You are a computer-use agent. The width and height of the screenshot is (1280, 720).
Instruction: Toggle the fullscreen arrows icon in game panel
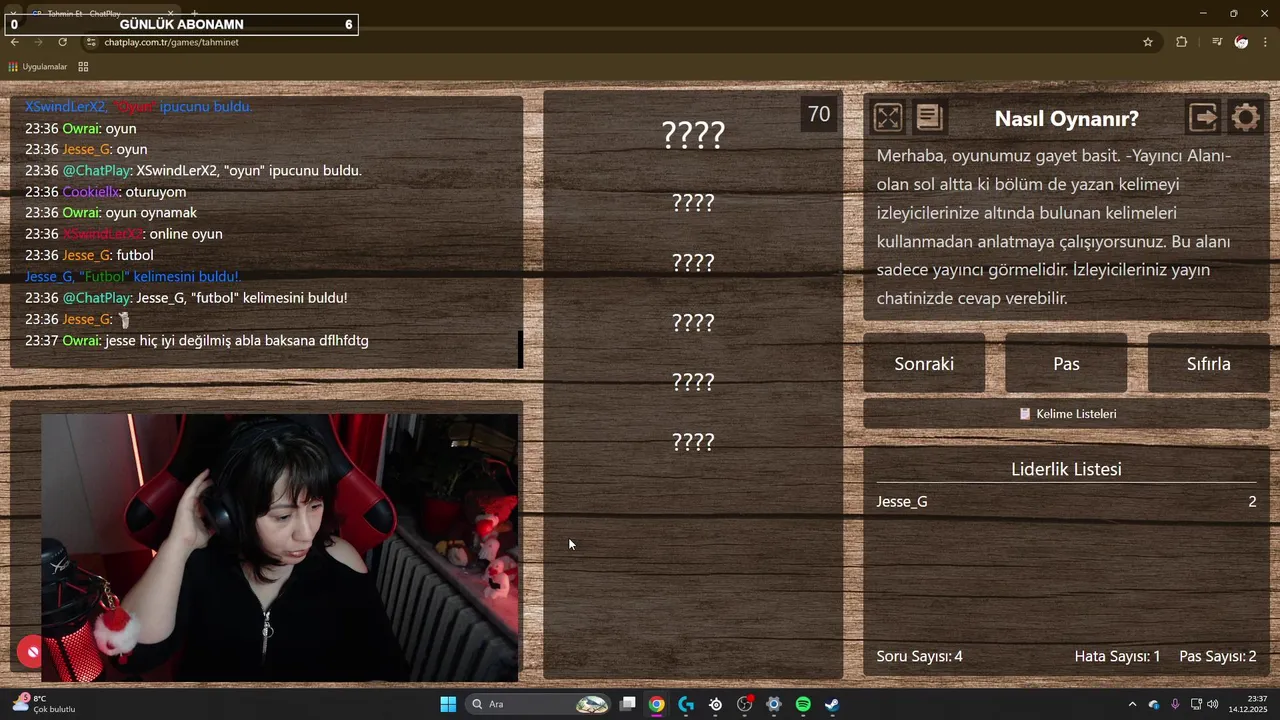[888, 118]
